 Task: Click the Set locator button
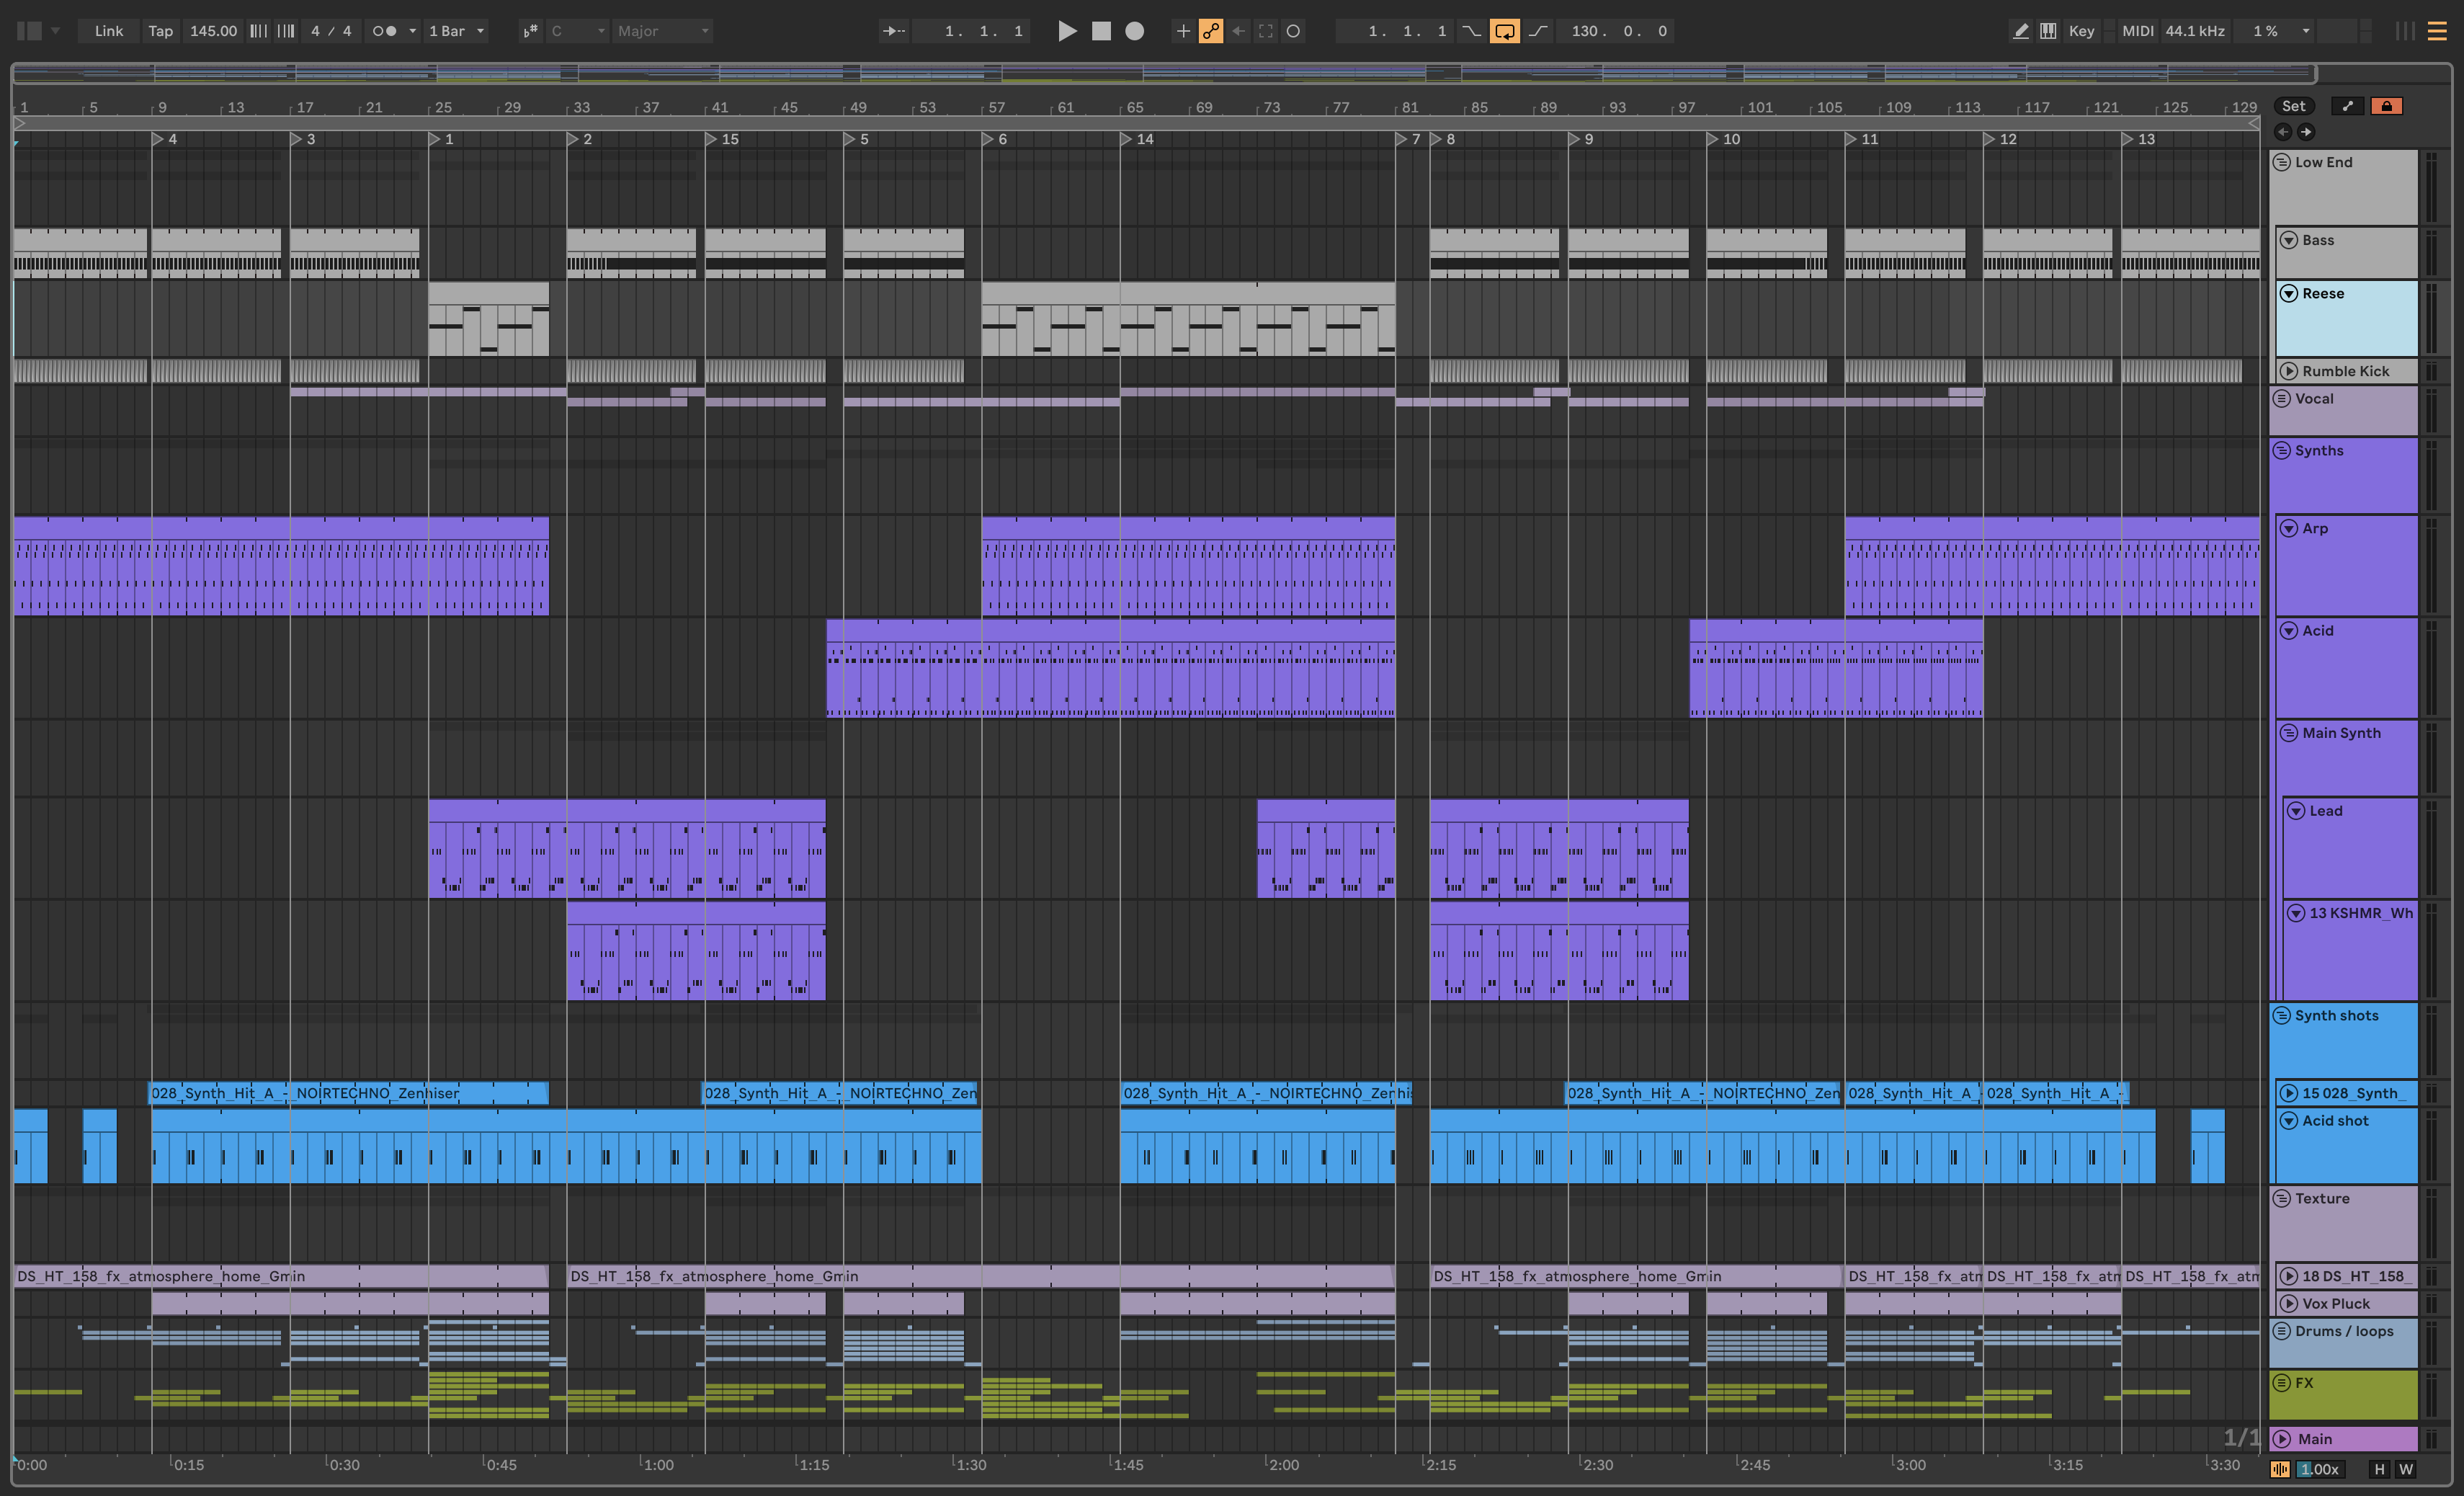point(2293,106)
